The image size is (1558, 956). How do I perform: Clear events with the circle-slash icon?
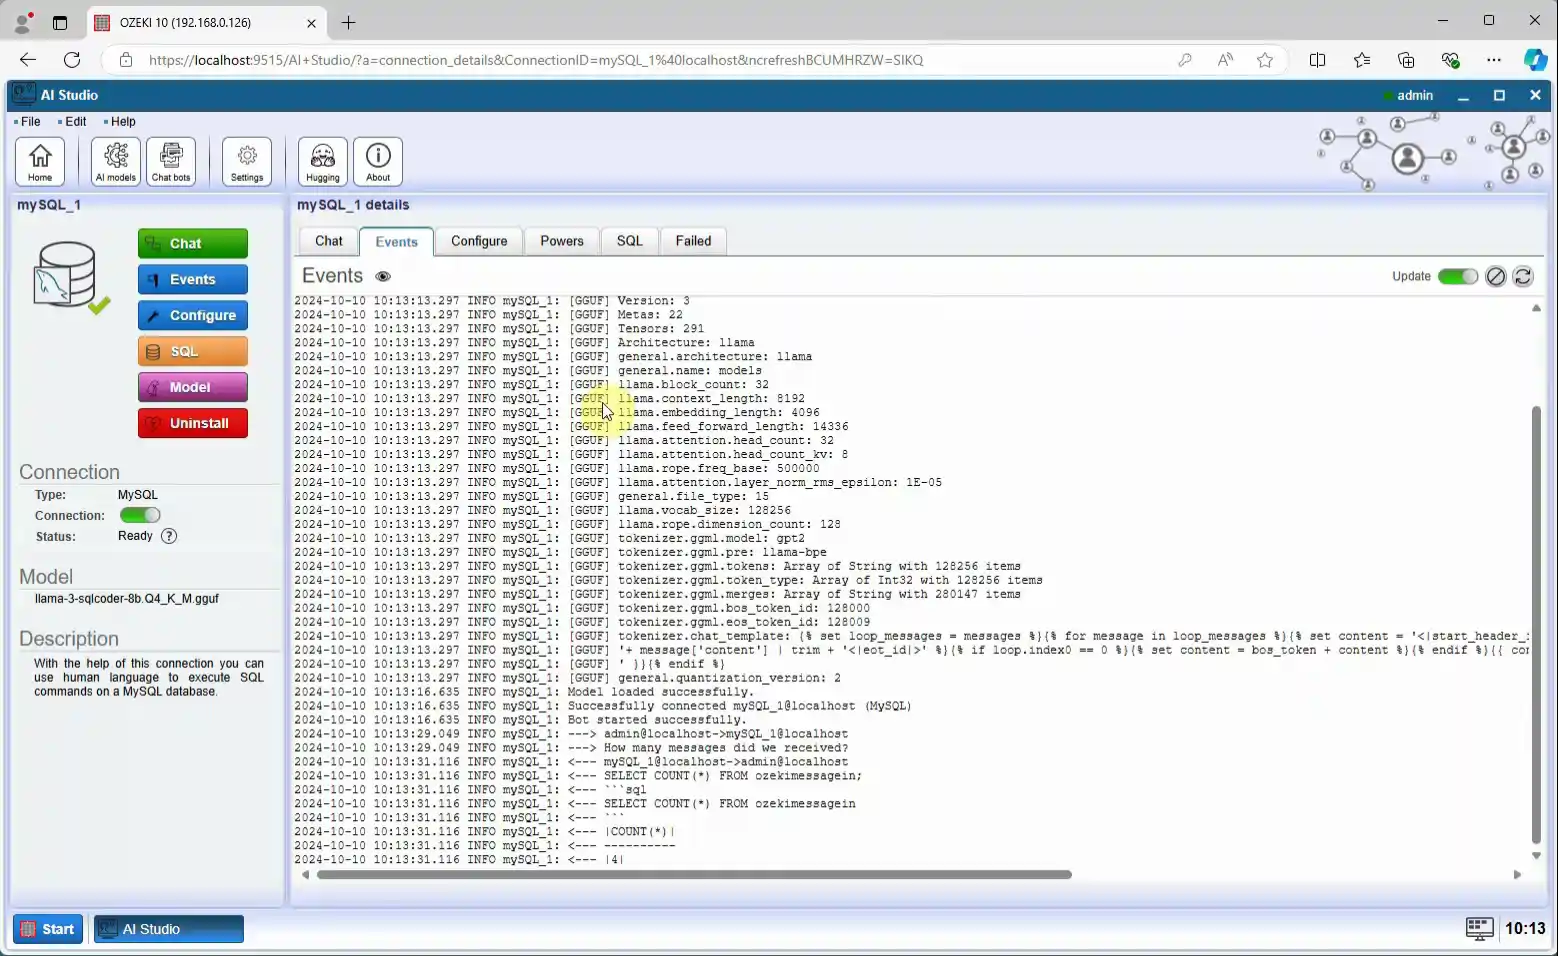1496,277
